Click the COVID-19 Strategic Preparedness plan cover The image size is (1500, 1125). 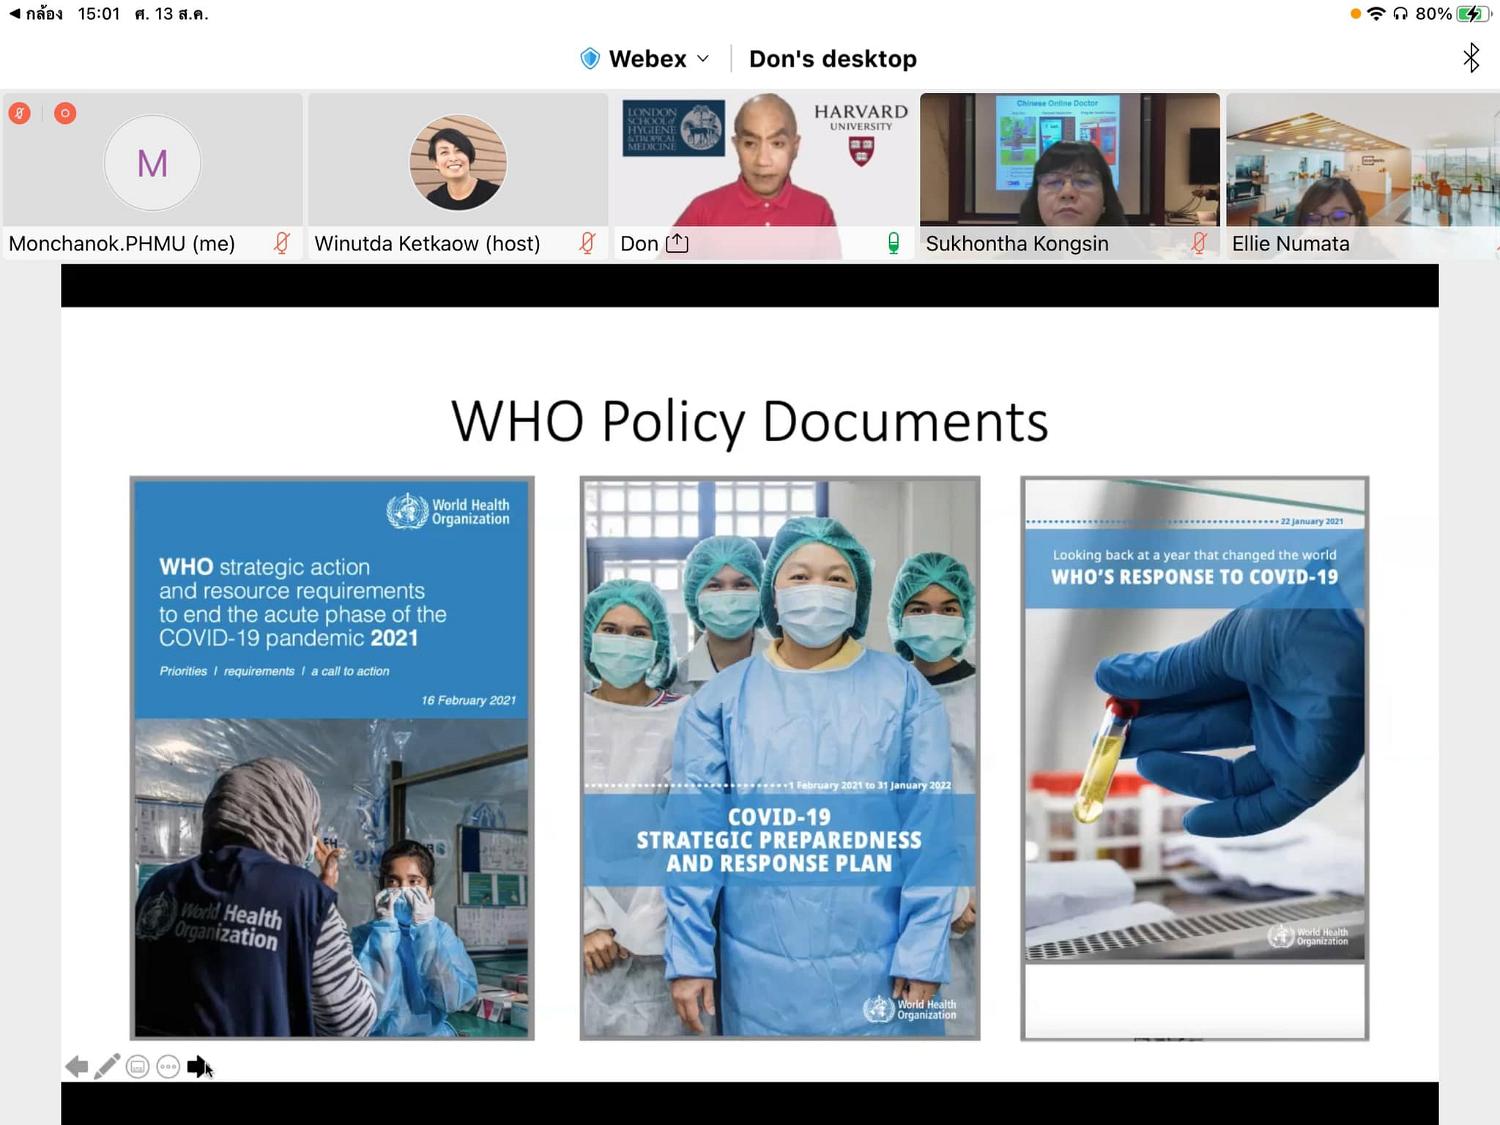(780, 758)
